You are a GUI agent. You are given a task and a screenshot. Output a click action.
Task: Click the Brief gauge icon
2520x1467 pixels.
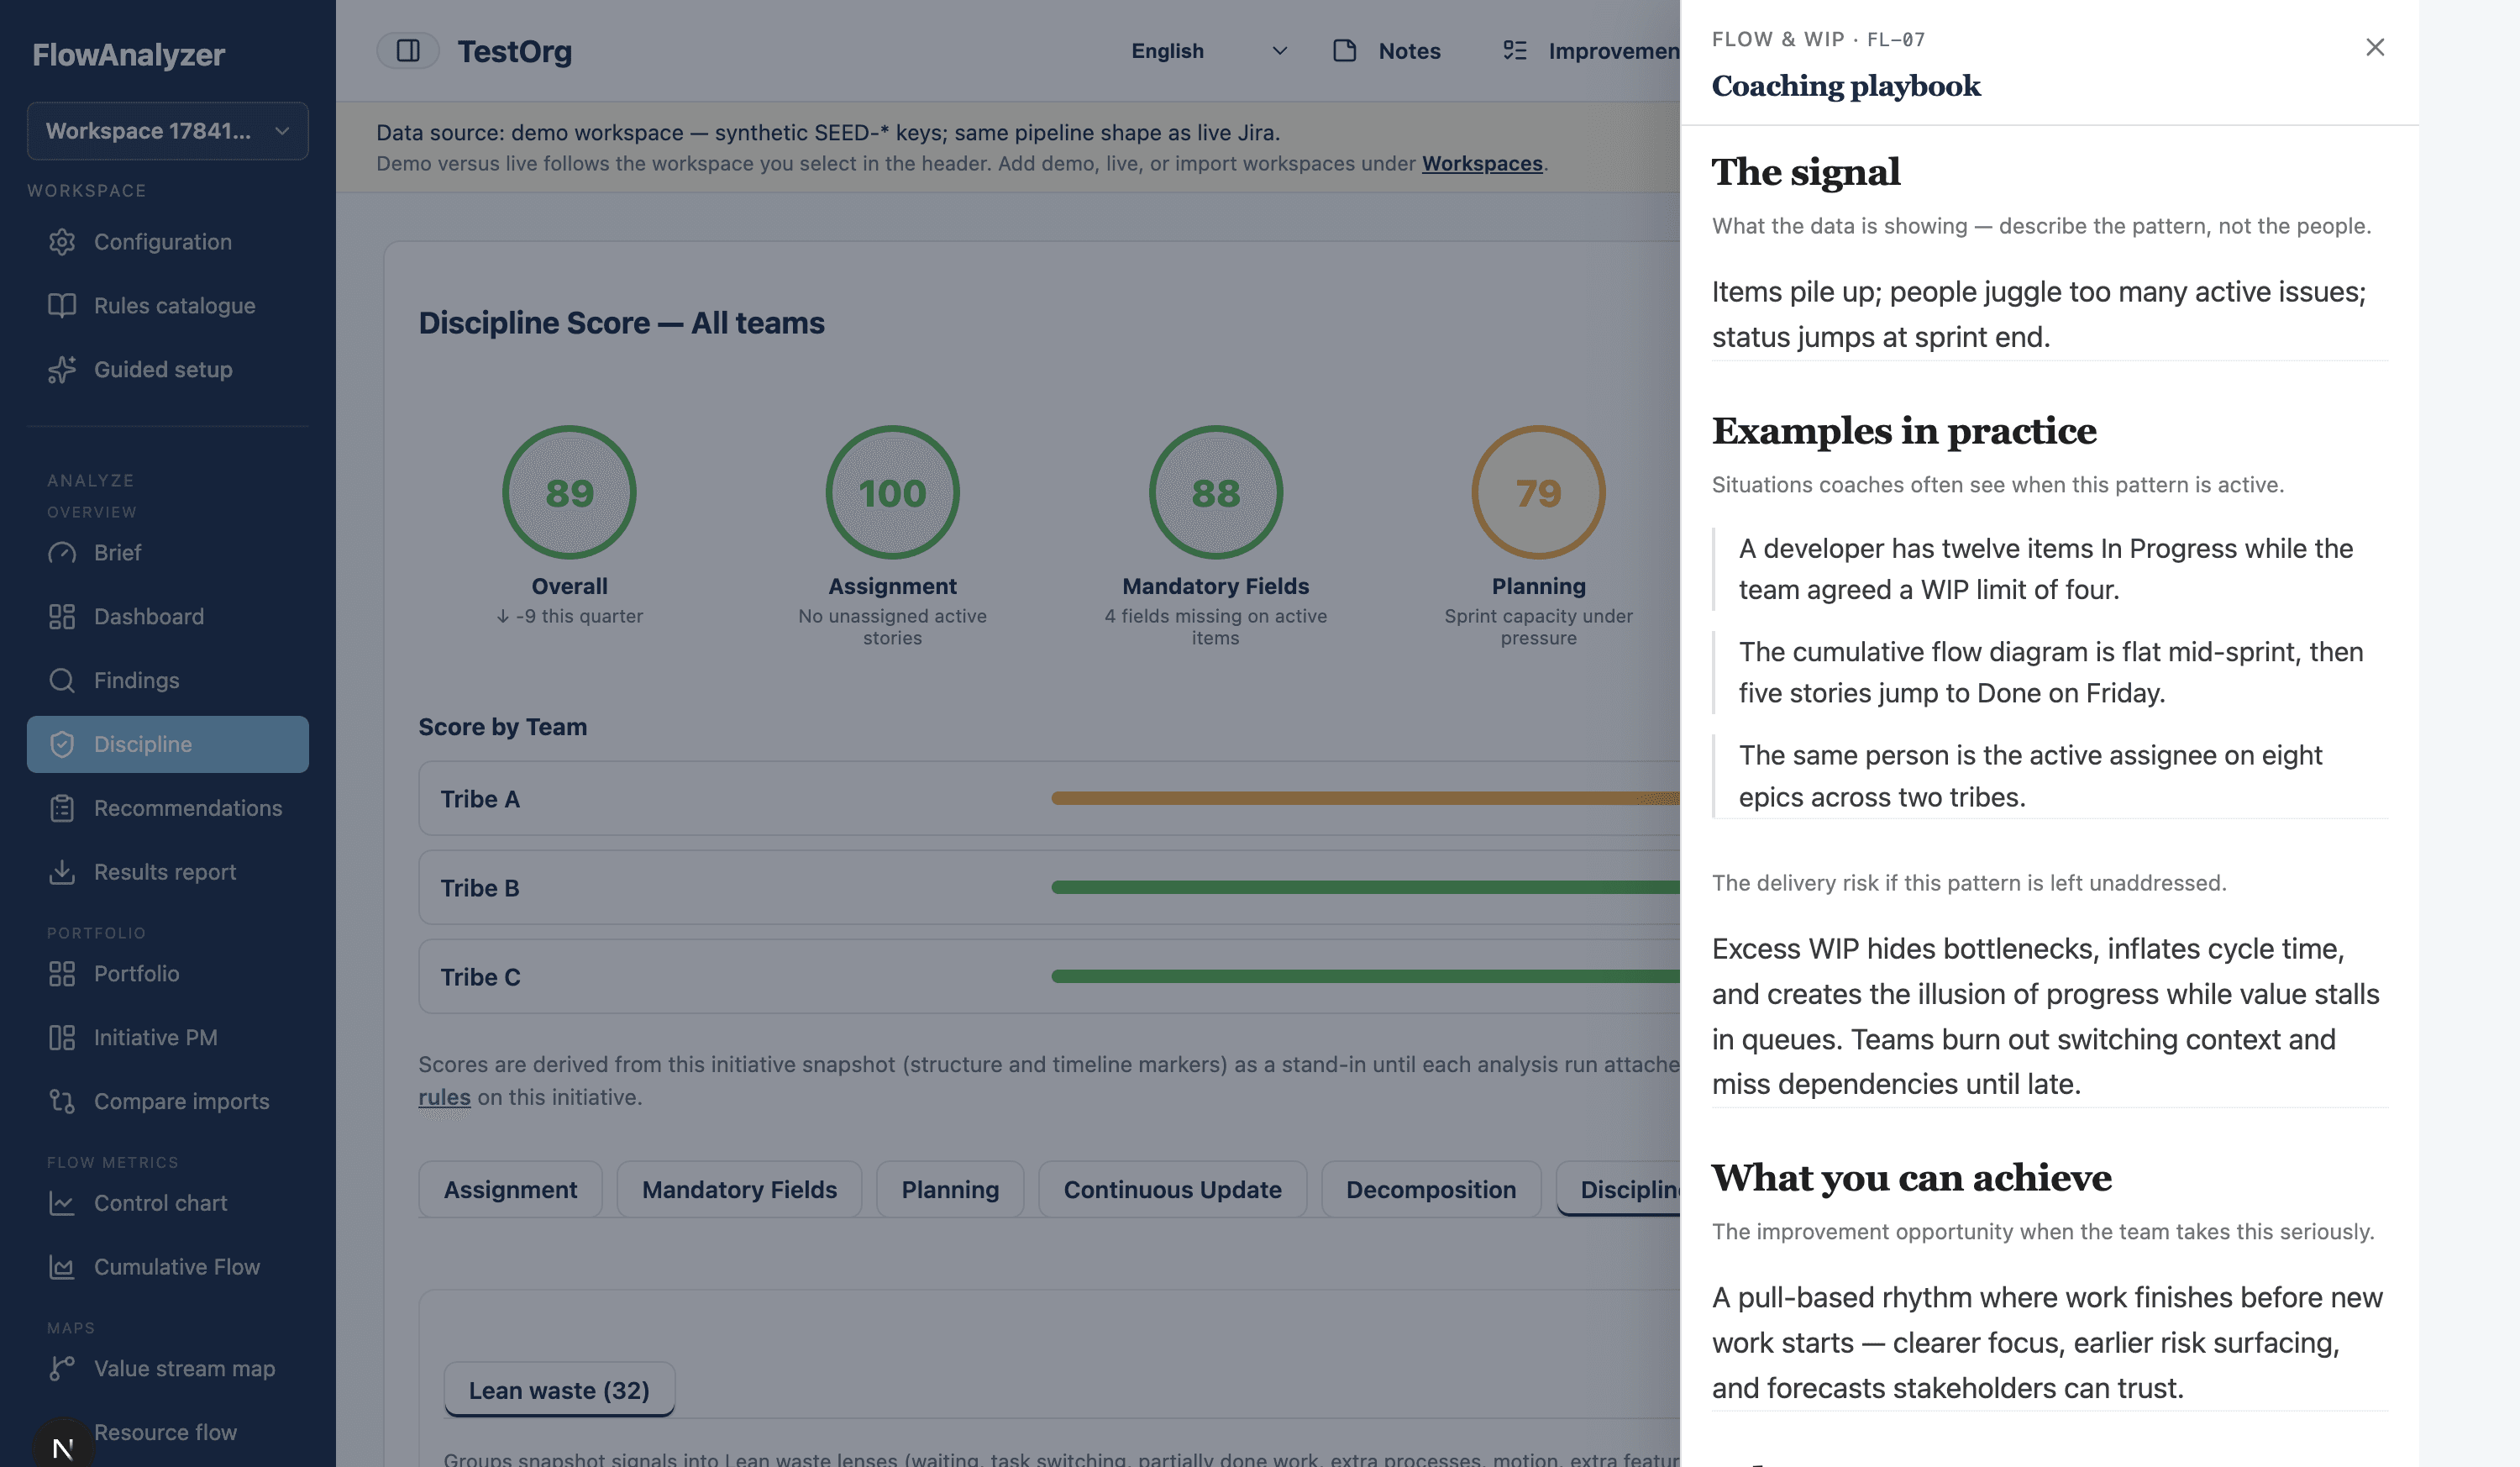tap(62, 553)
